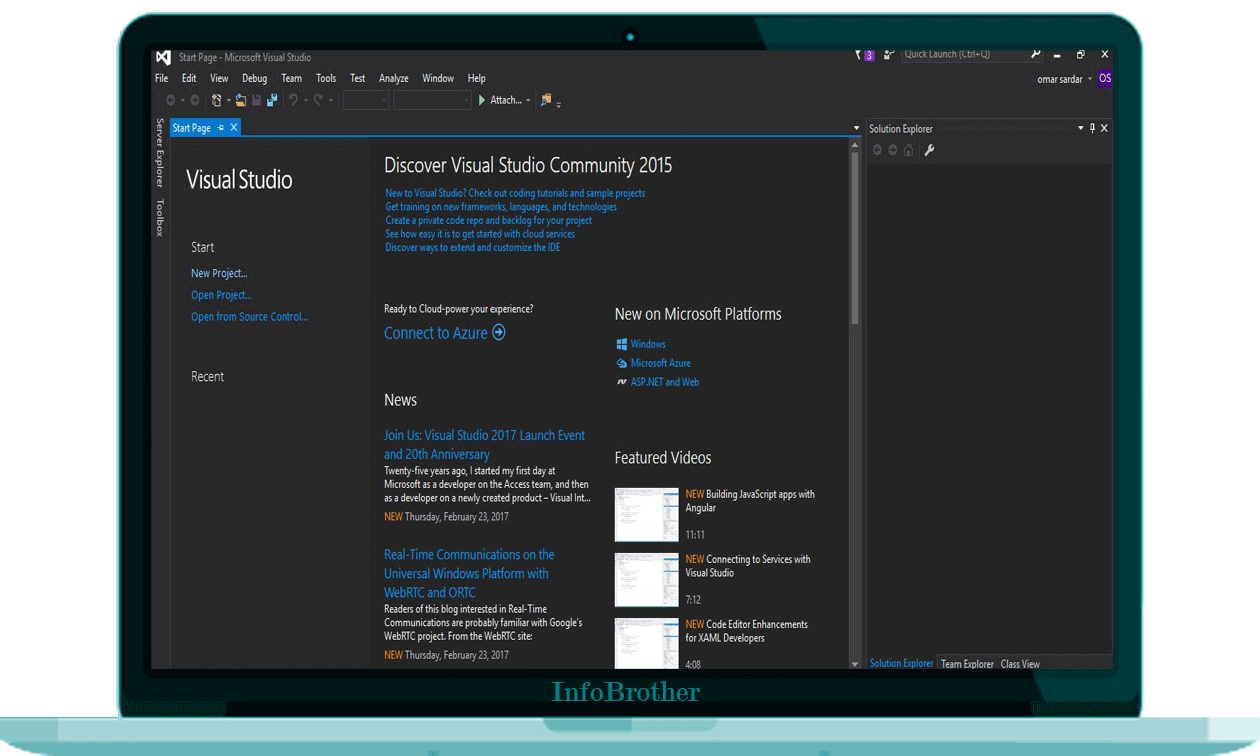Open the Tools menu
This screenshot has height=756, width=1260.
326,78
